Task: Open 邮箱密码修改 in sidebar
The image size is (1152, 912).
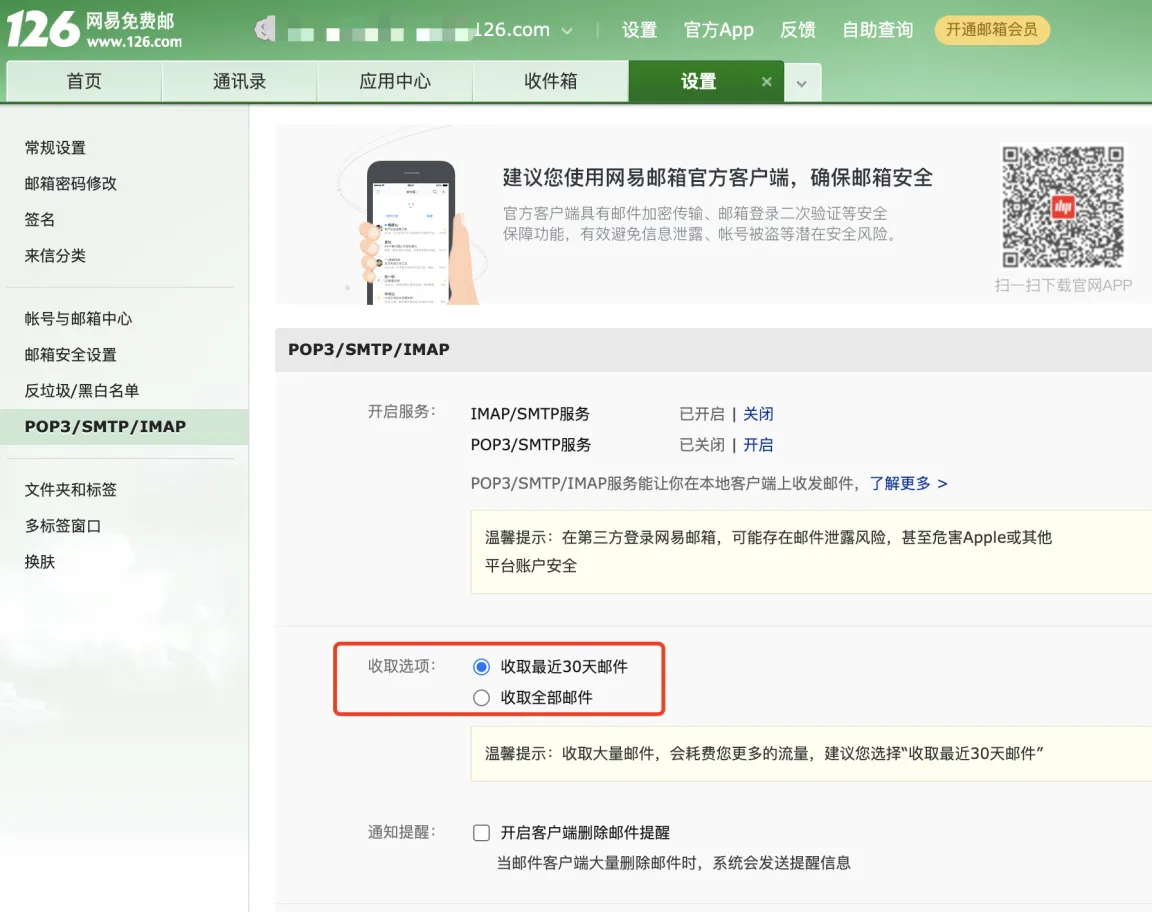Action: click(x=71, y=184)
